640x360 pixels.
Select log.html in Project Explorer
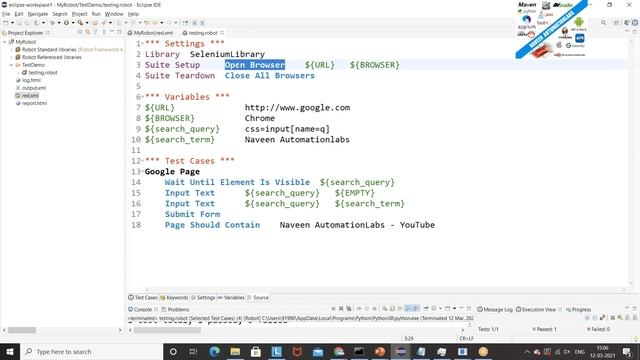[31, 80]
